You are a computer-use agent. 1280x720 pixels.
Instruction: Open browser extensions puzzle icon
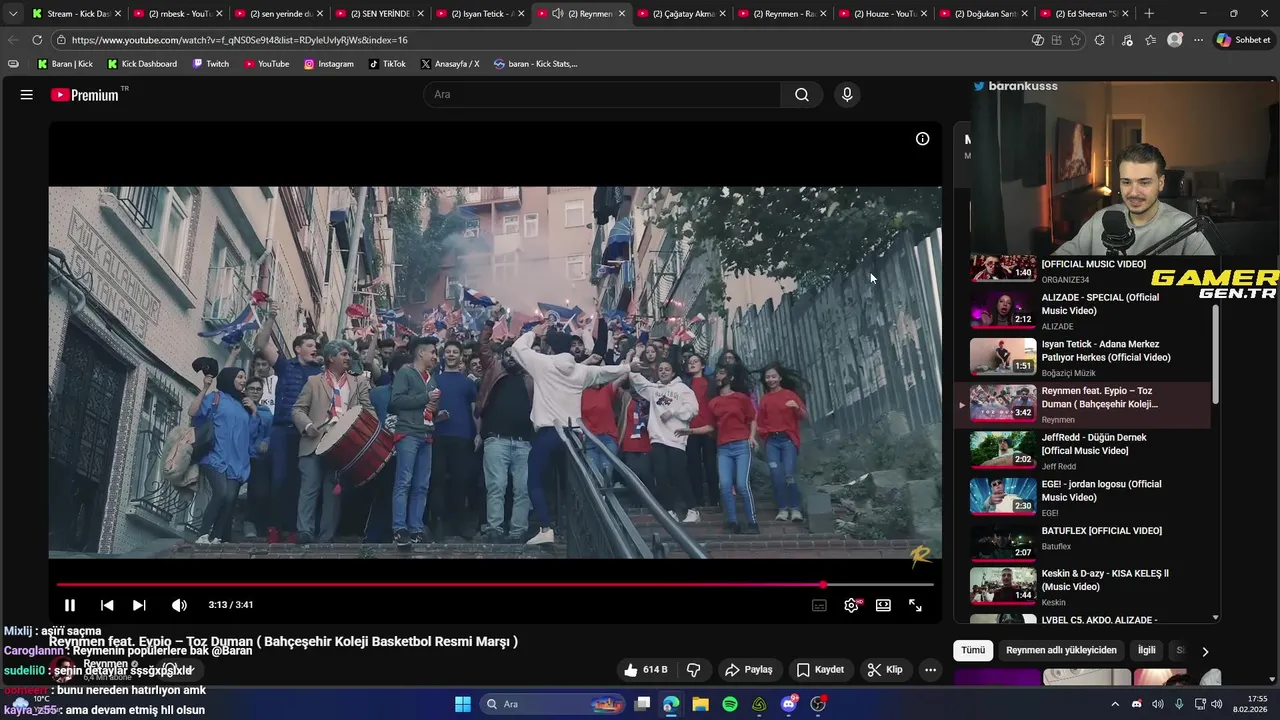[x=1100, y=40]
